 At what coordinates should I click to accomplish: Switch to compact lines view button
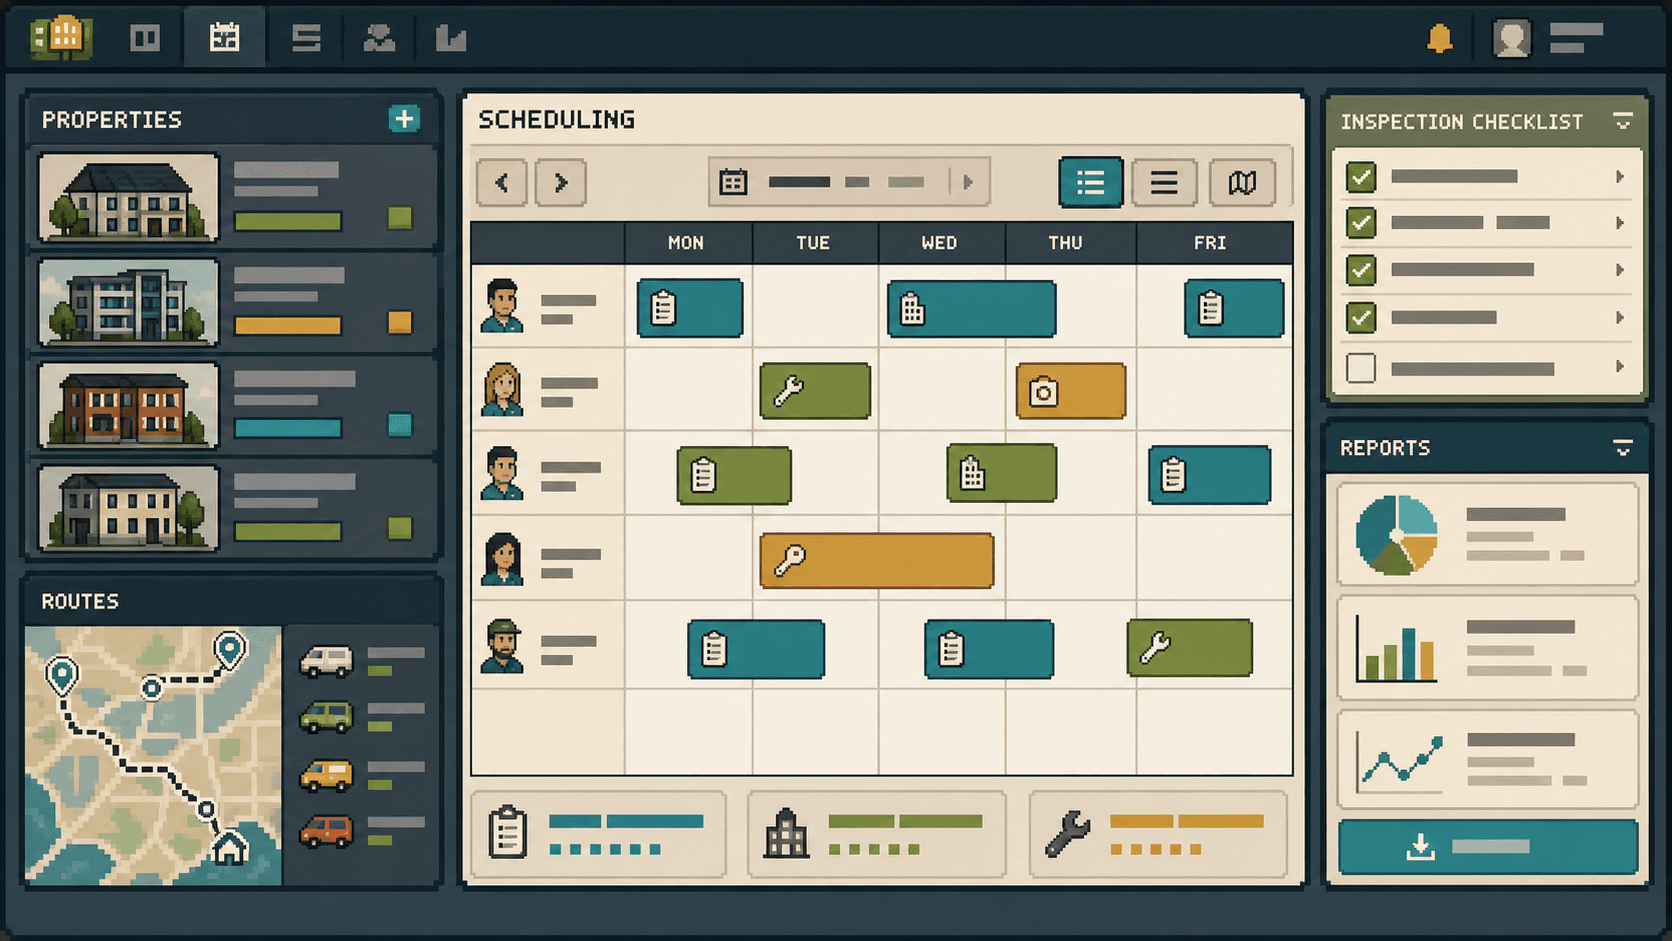[x=1164, y=182]
